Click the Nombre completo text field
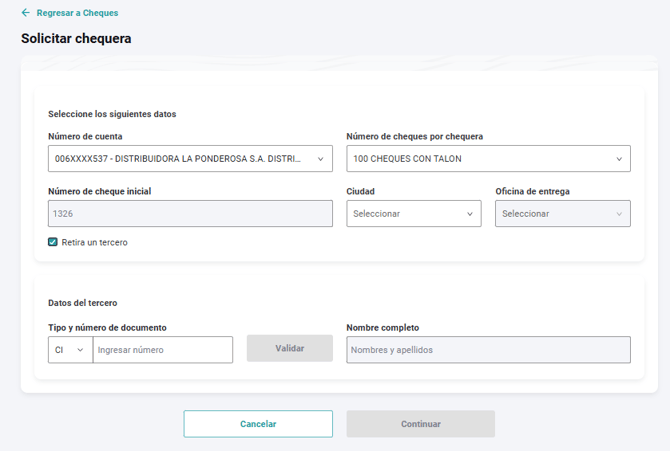 488,350
